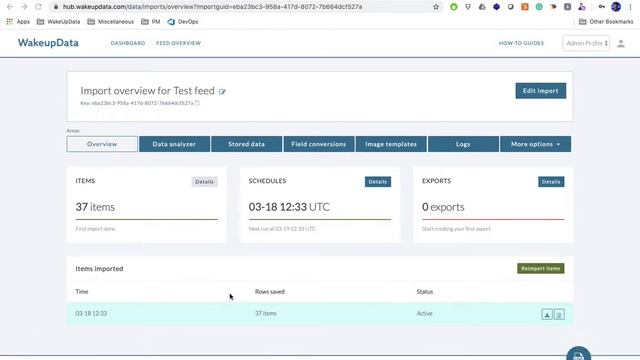Select the Overview tab
Viewport: 640px width, 360px height.
[x=102, y=144]
